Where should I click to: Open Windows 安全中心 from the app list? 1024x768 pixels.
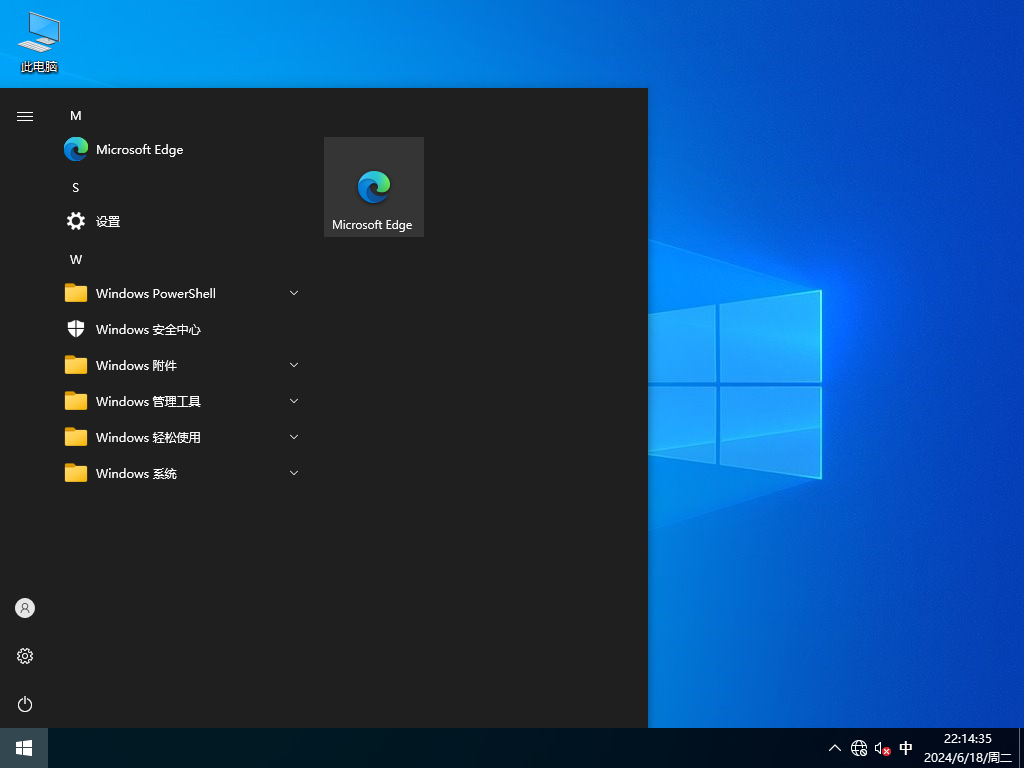(x=147, y=329)
